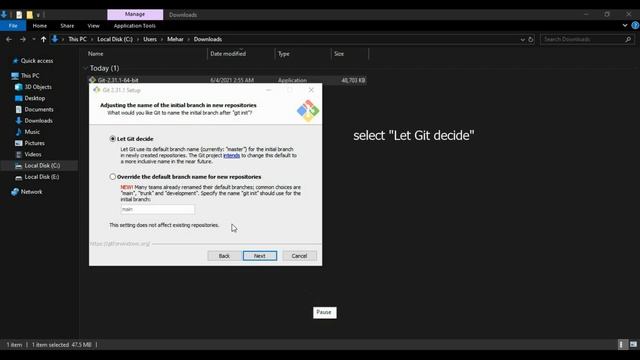
Task: Click quick access toolbar new folder icon
Action: (x=29, y=15)
